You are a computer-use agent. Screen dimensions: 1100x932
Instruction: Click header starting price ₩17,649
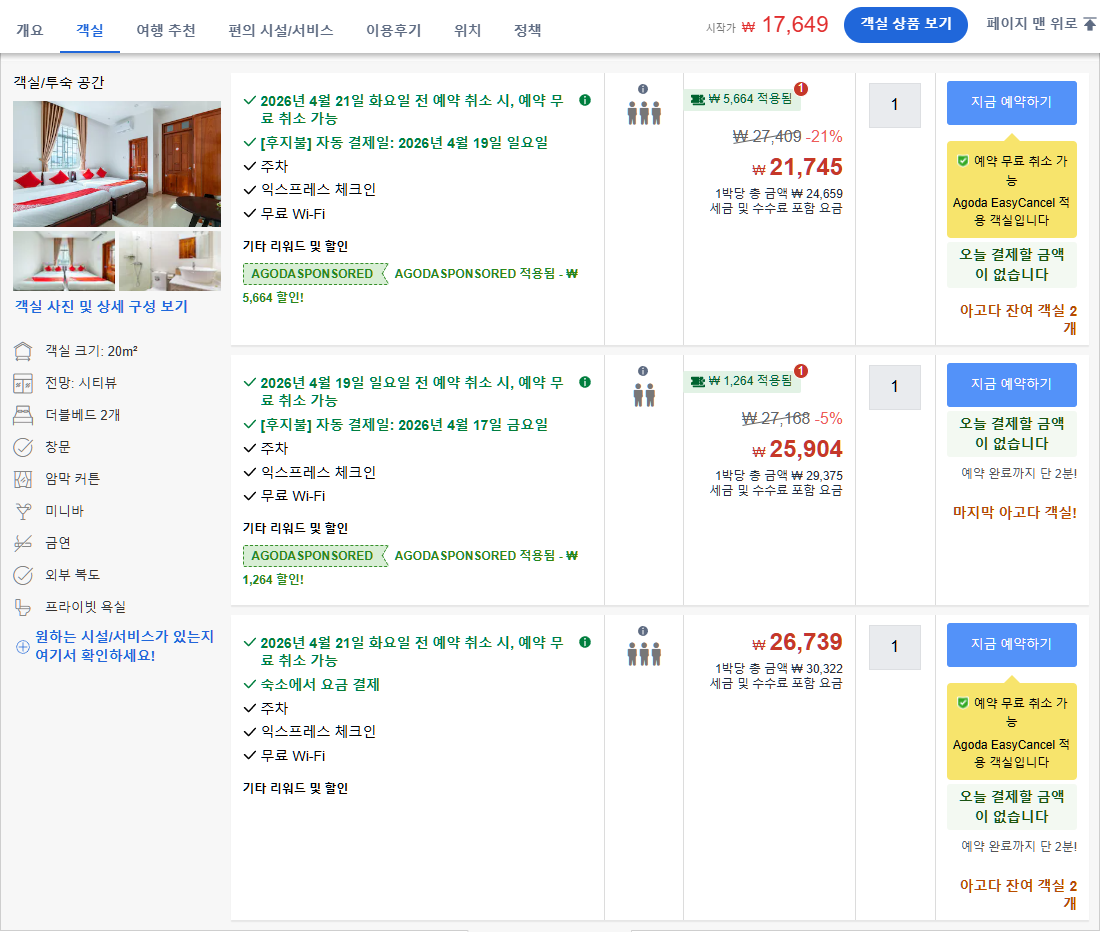coord(785,25)
